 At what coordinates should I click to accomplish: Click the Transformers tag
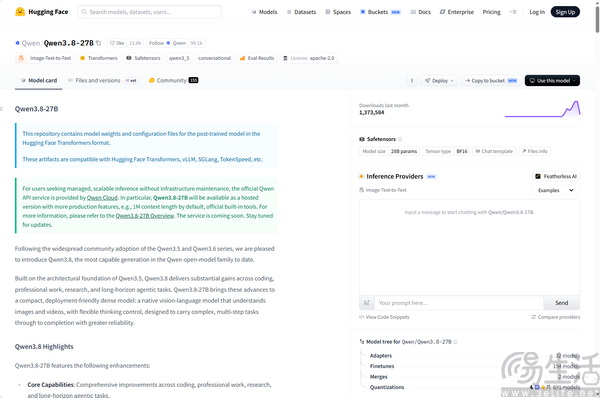(99, 58)
